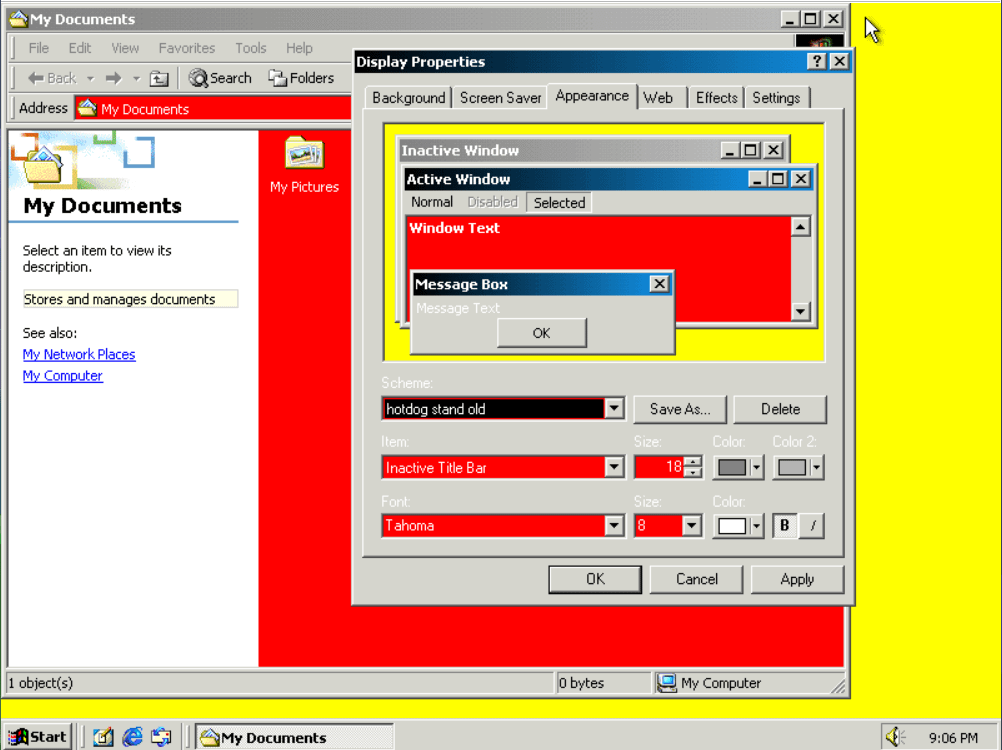Switch to the Screen Saver tab
The height and width of the screenshot is (750, 1002).
(x=500, y=98)
